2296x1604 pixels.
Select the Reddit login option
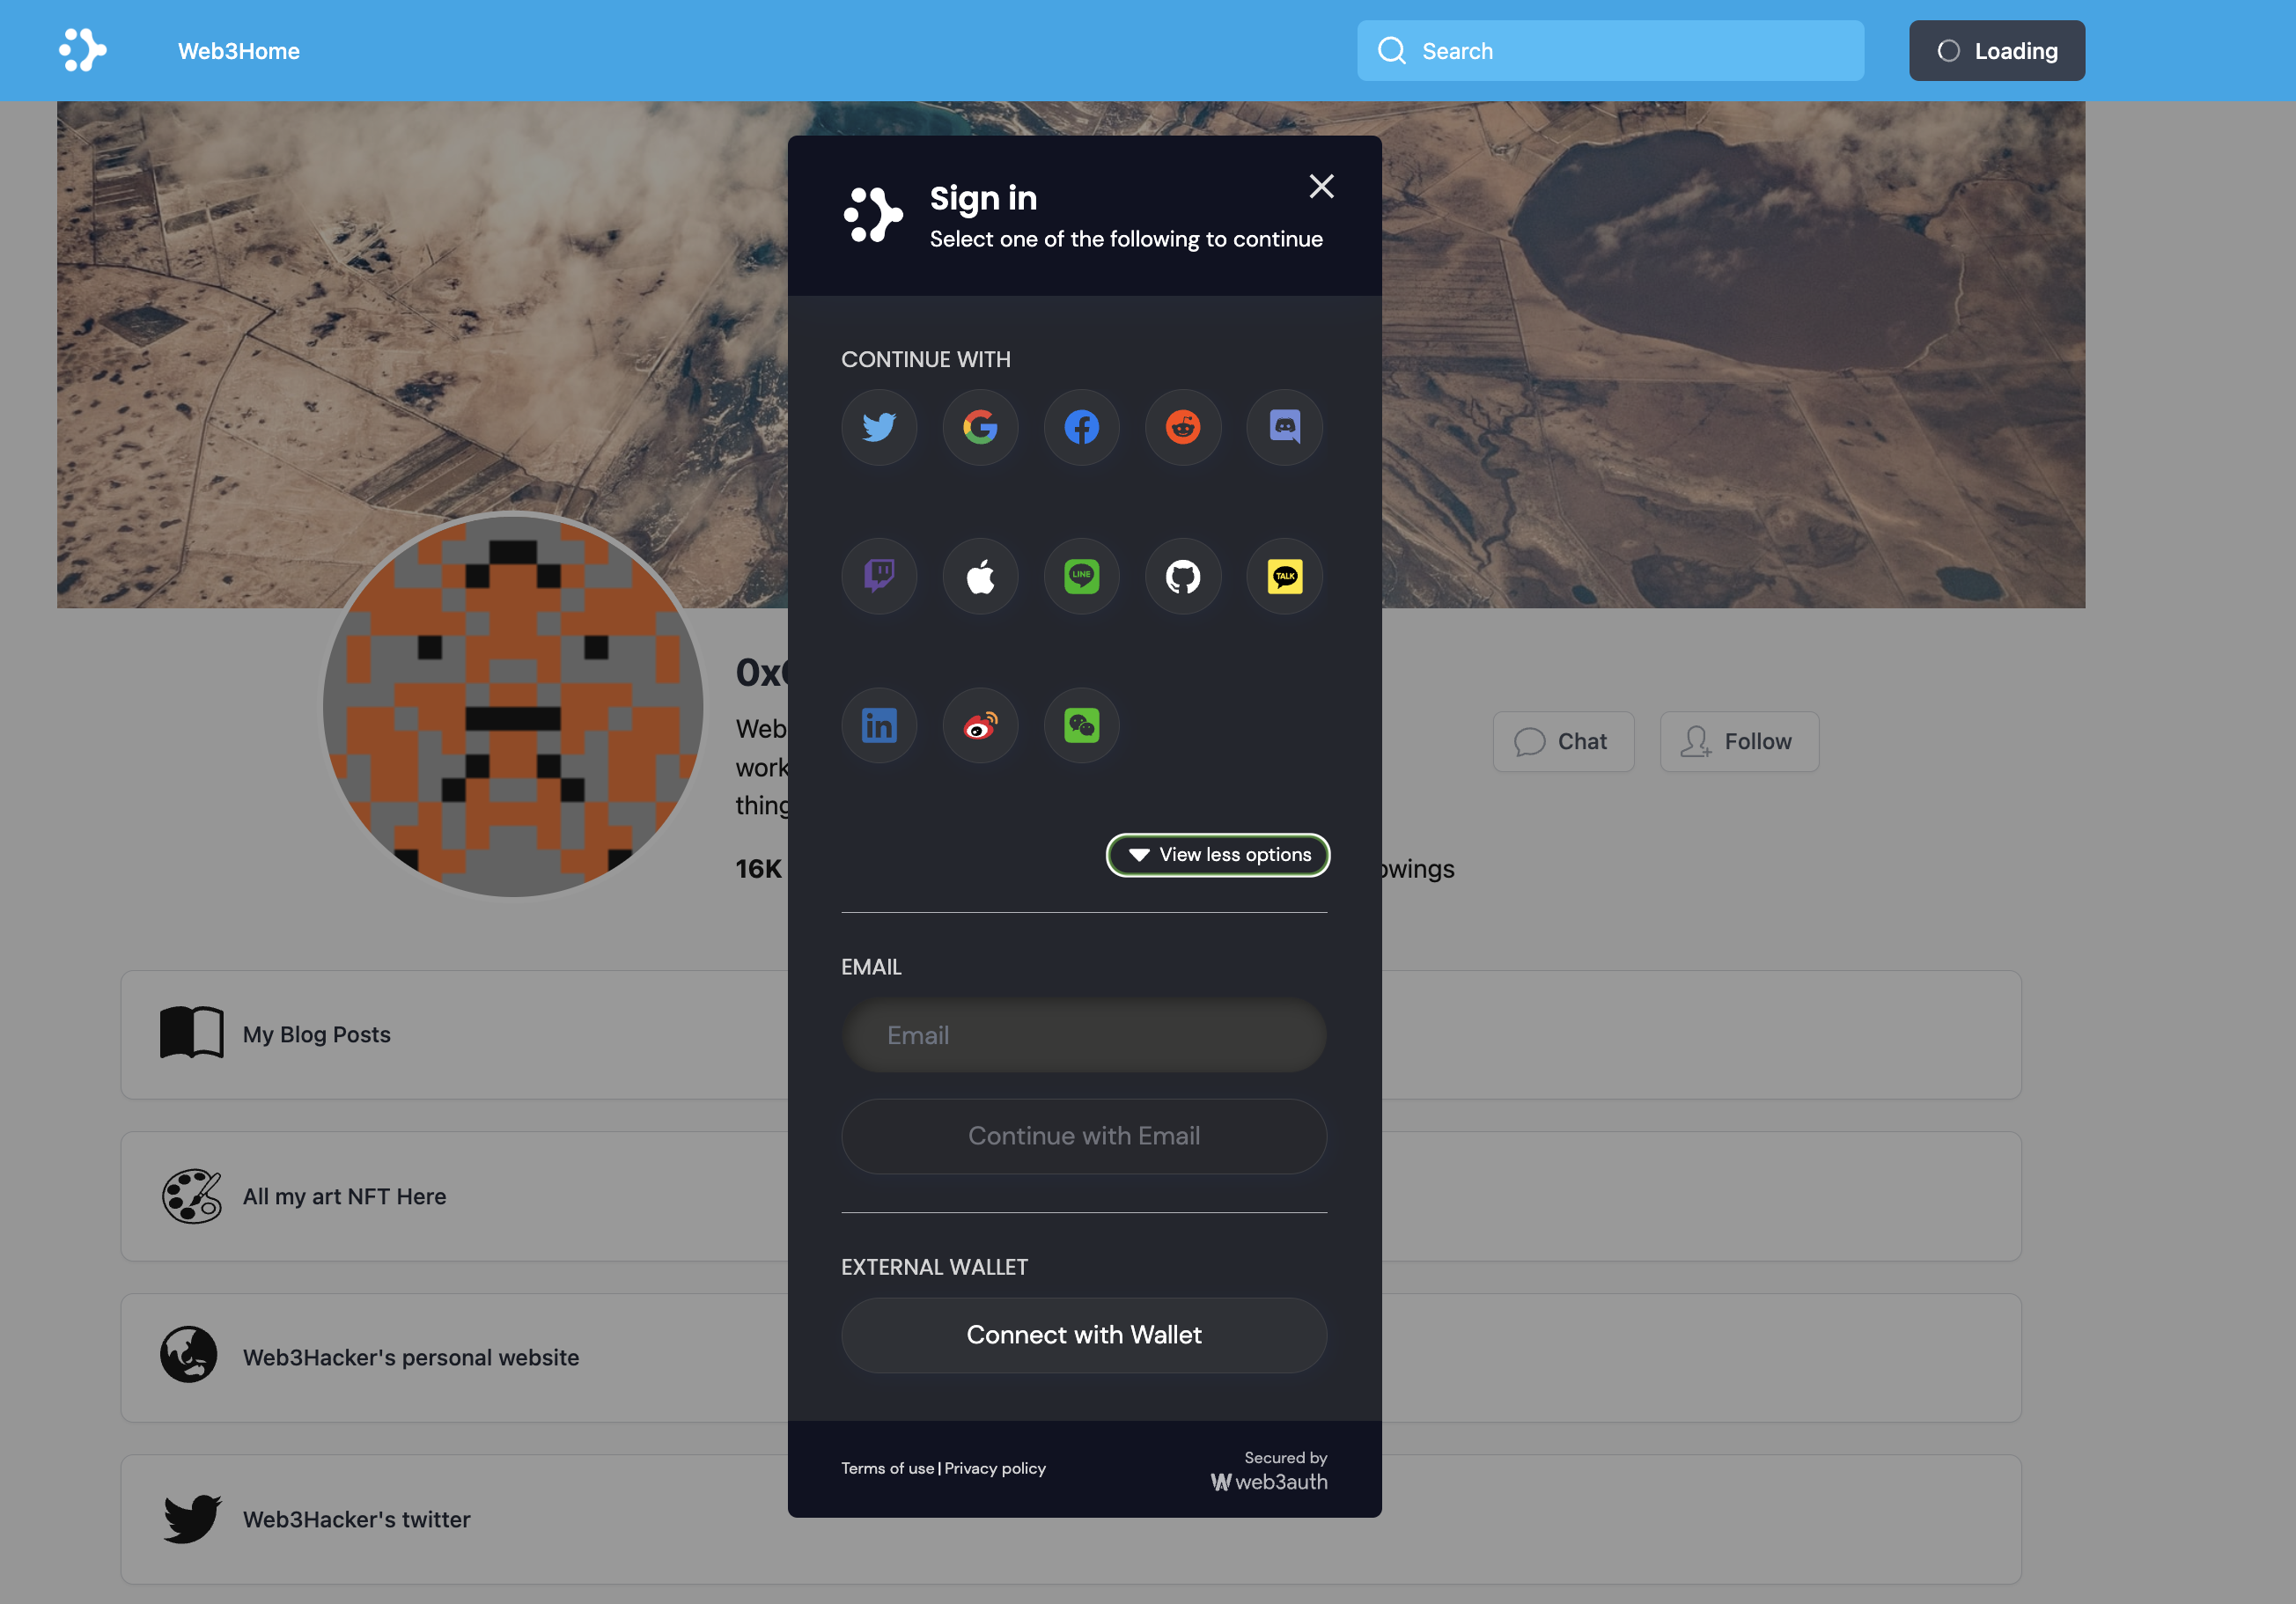1183,427
